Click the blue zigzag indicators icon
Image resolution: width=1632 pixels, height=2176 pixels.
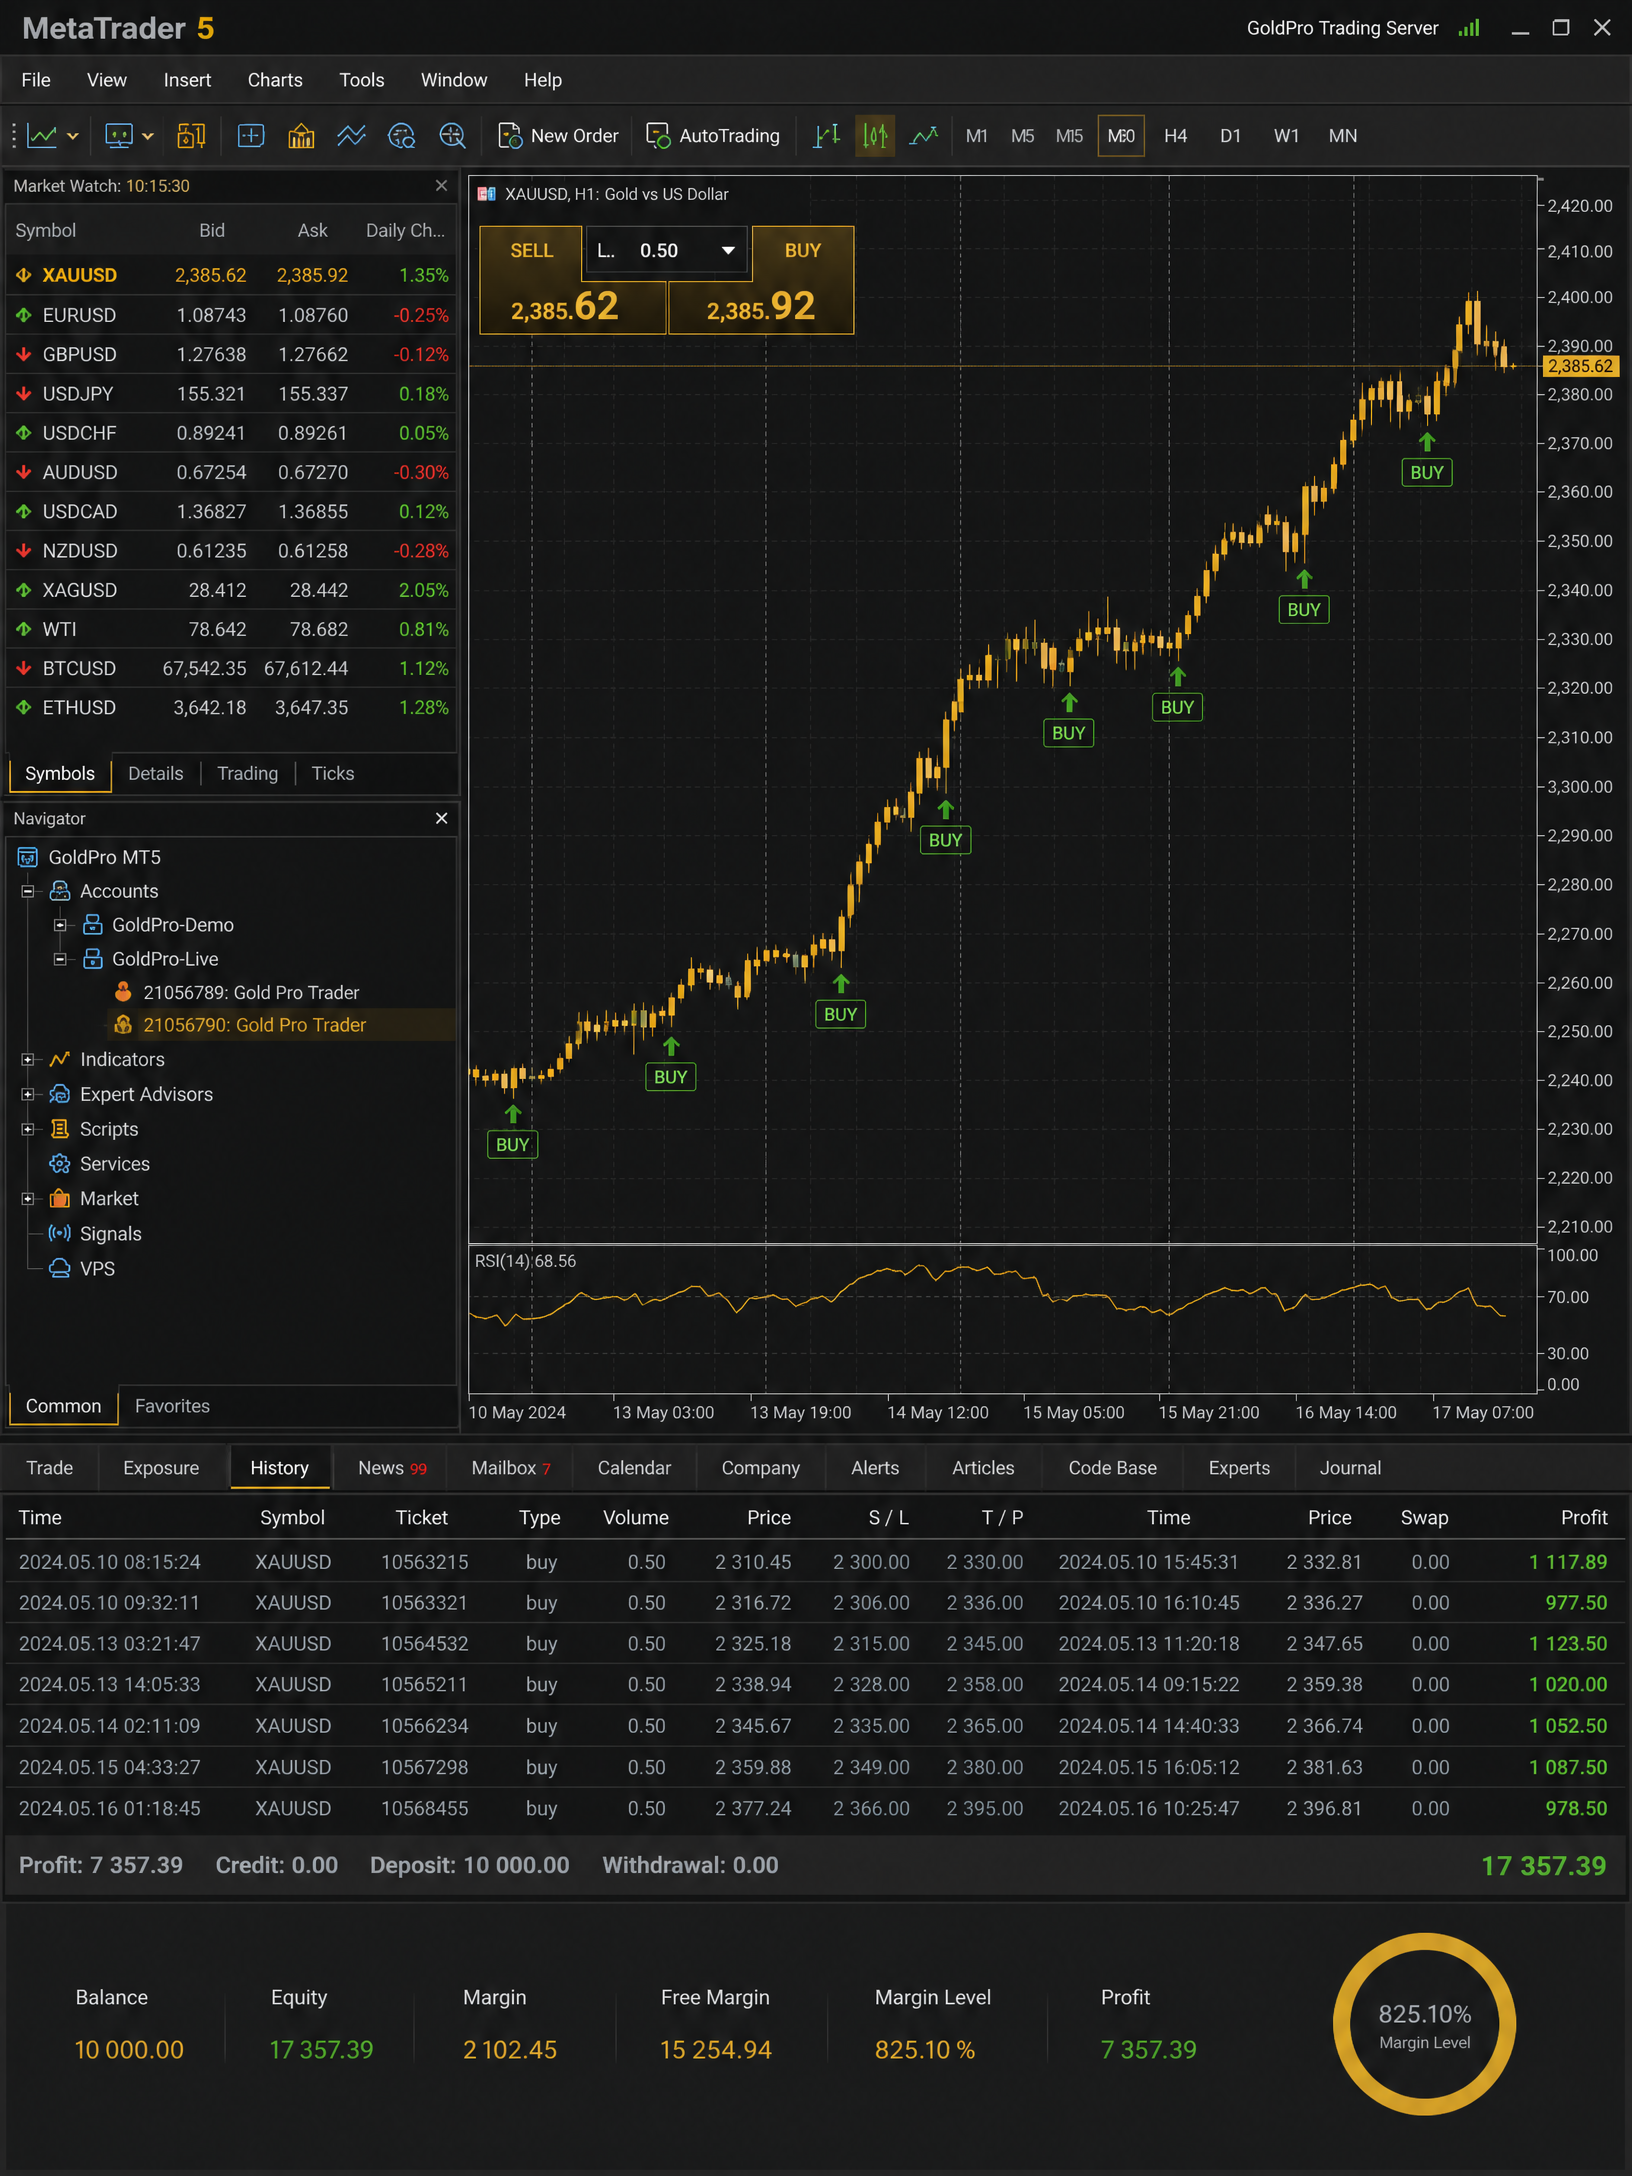point(351,136)
